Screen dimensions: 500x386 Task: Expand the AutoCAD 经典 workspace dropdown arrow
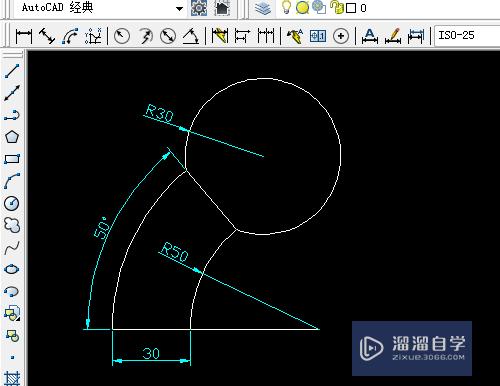(179, 9)
